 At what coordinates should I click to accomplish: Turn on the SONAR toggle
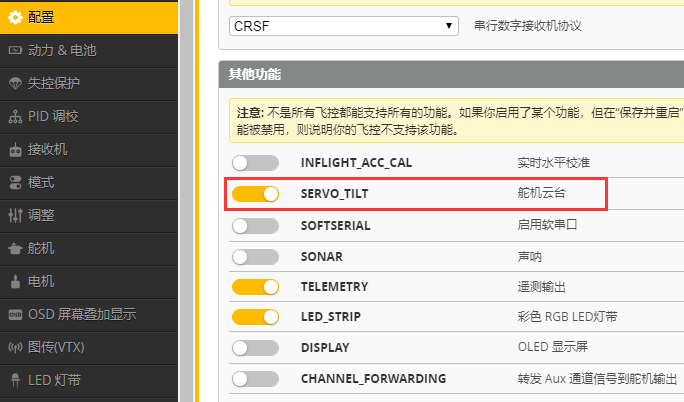(x=255, y=256)
